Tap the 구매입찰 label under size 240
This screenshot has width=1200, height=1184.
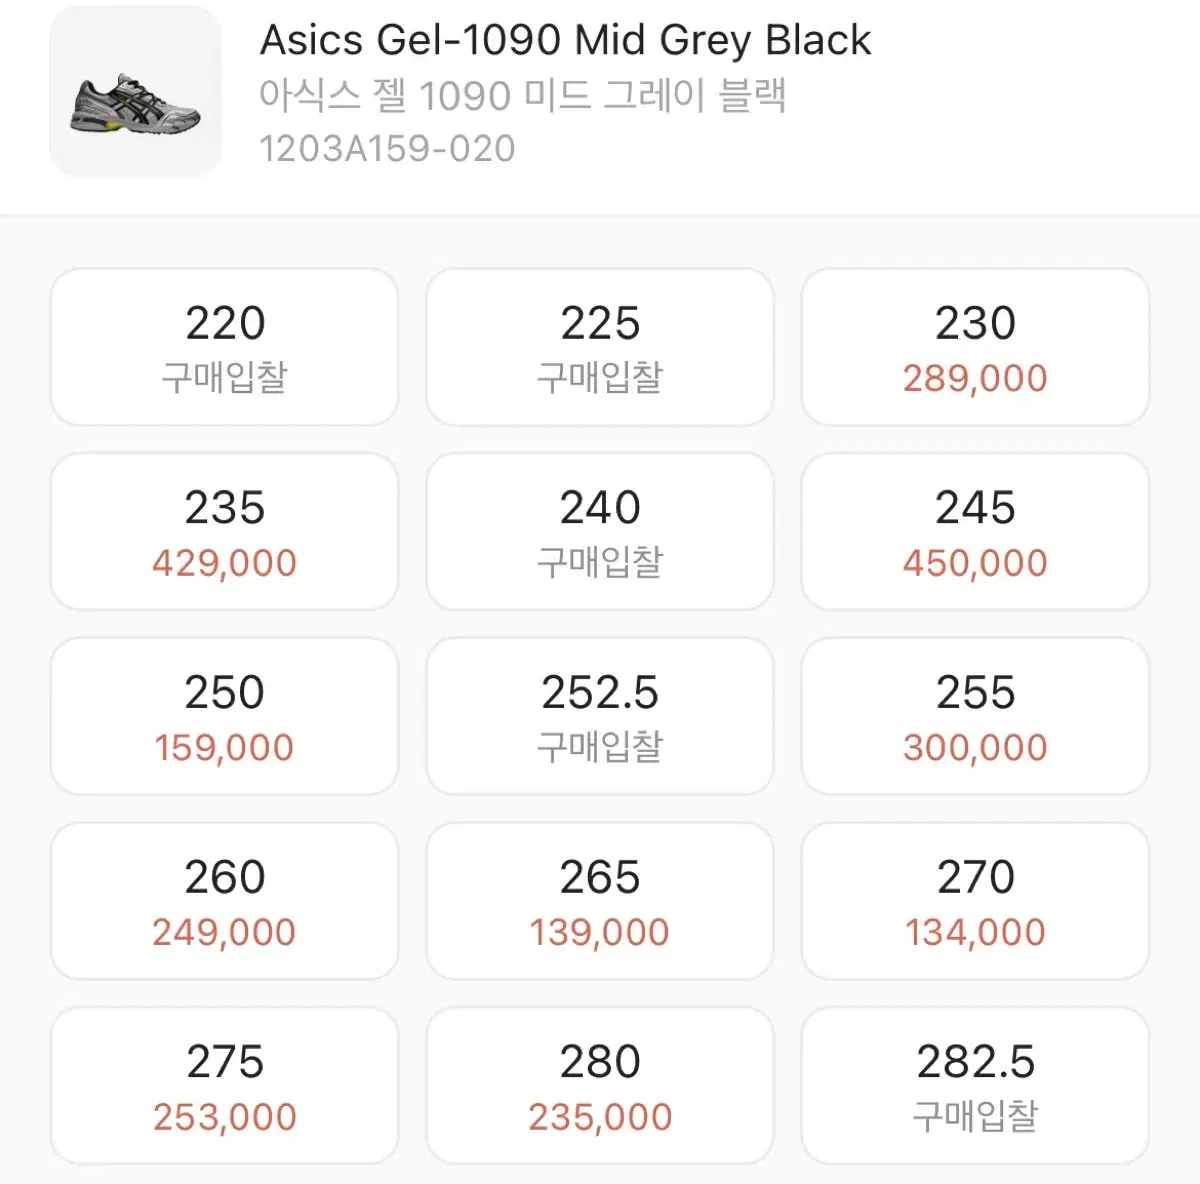point(600,562)
